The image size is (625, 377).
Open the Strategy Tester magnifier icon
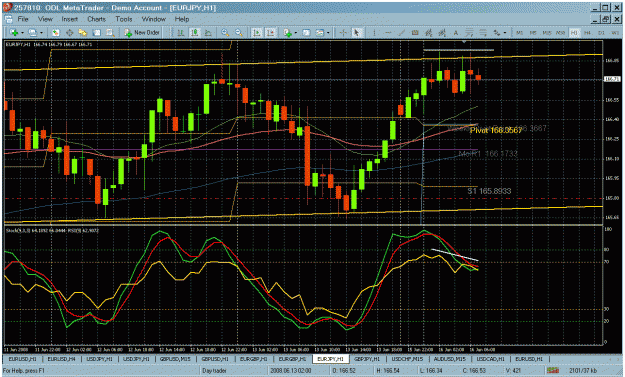click(110, 33)
